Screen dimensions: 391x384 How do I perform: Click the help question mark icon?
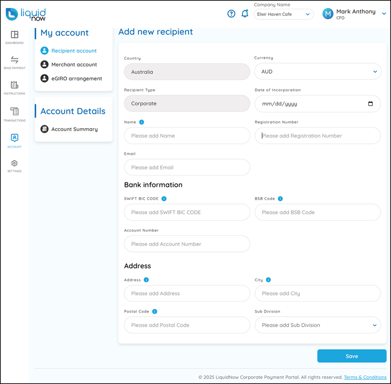click(231, 14)
